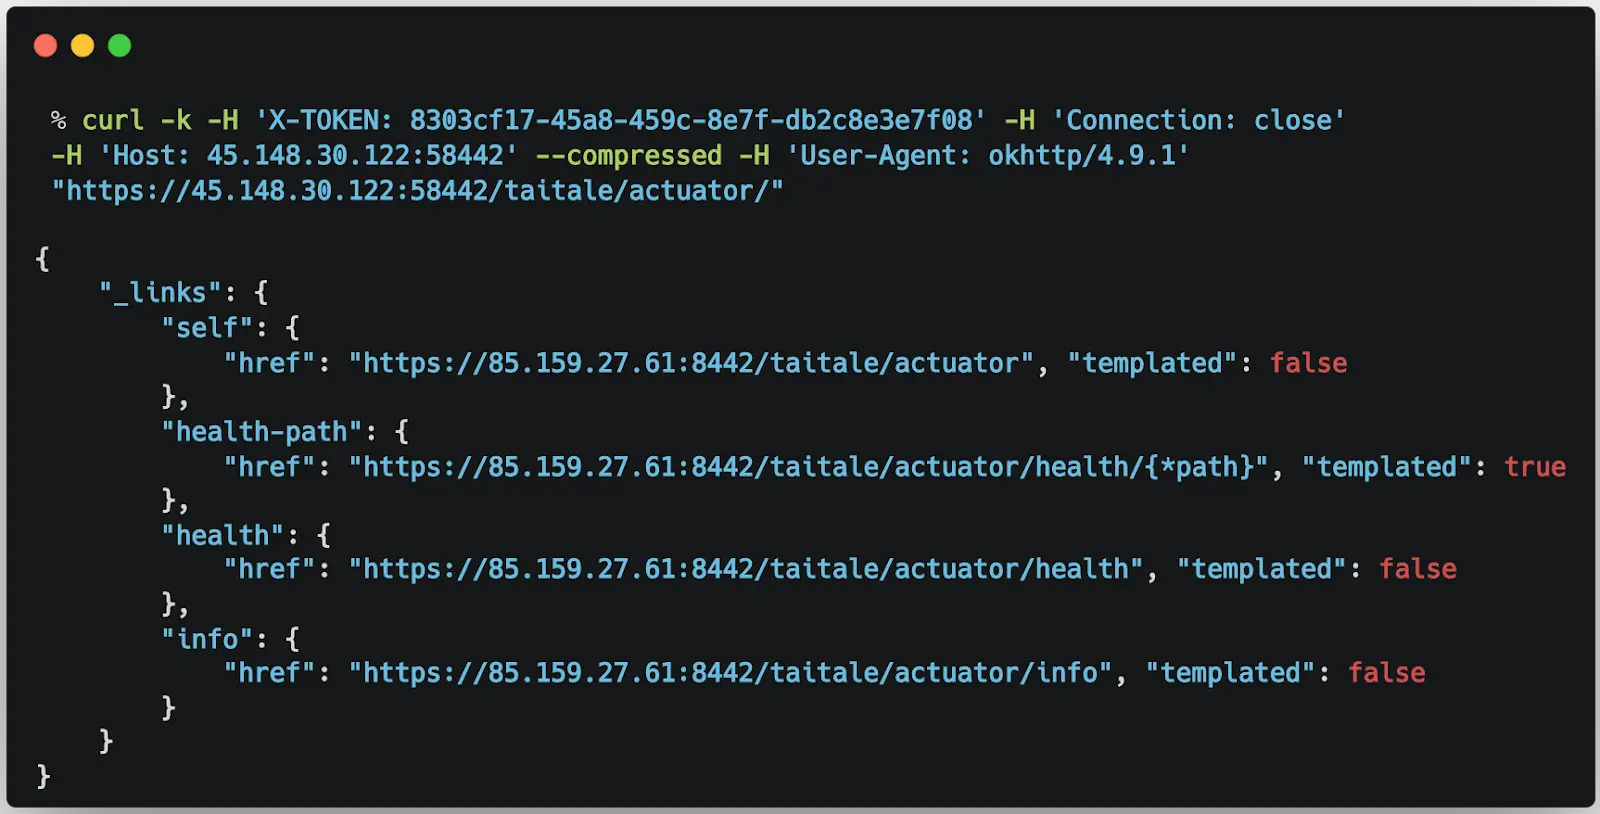Click the 'Connection: close' header text

1198,121
